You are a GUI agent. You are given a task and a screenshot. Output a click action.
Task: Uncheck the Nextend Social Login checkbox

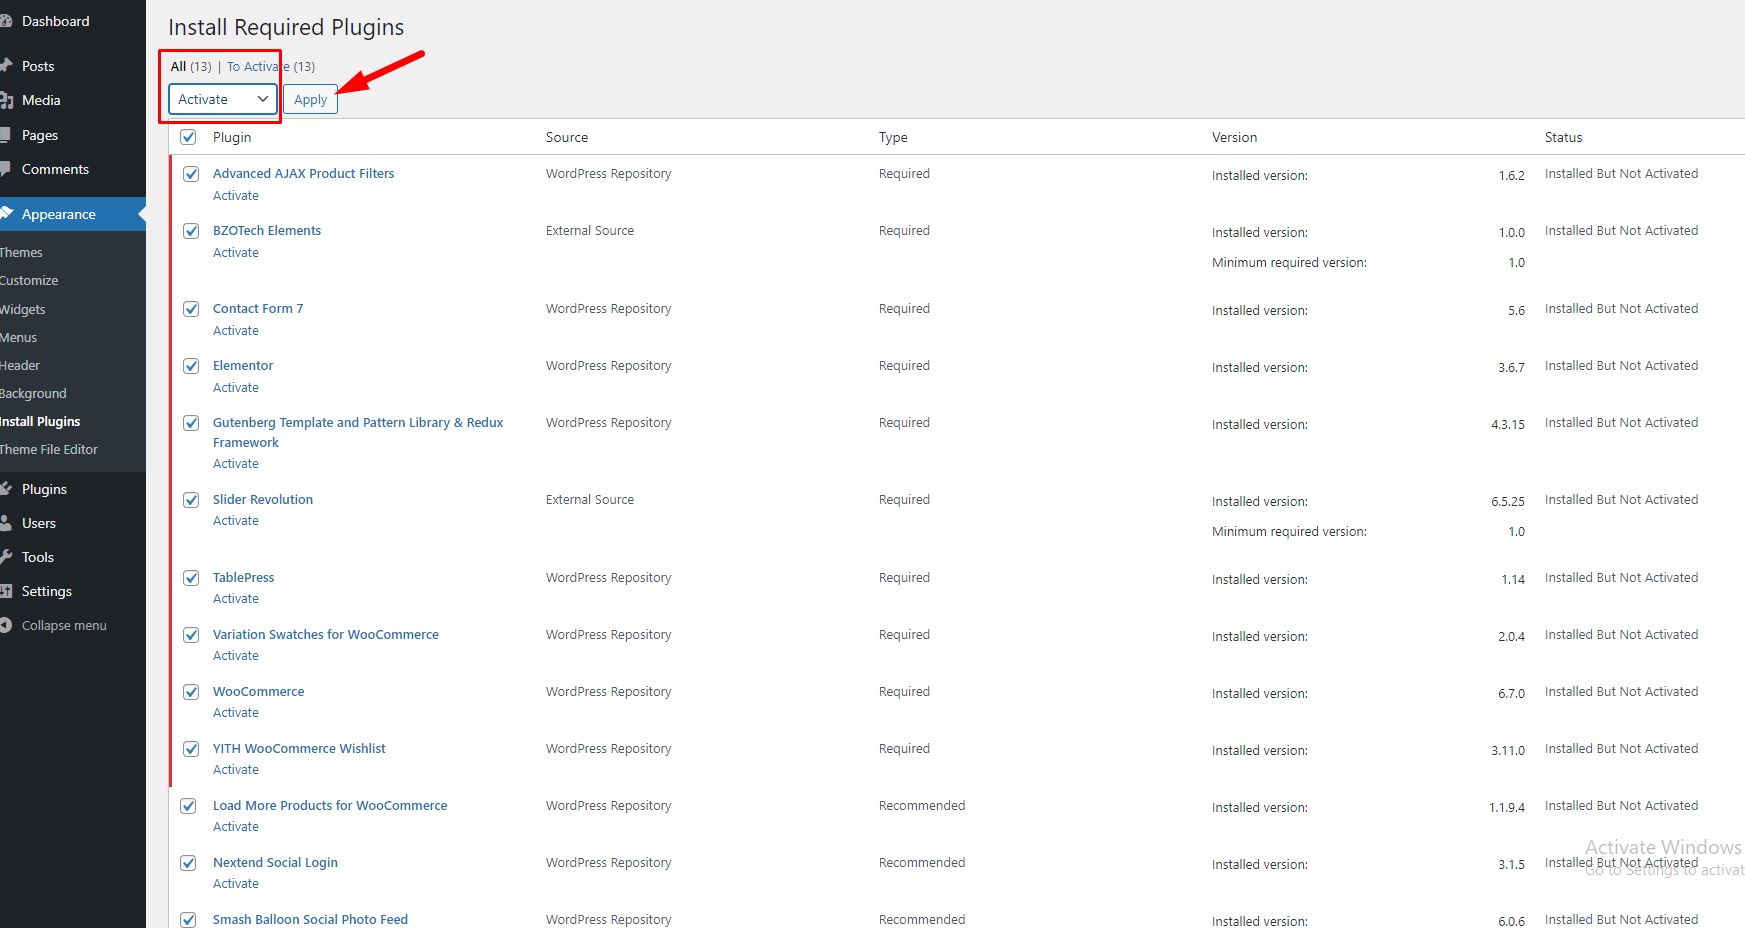click(188, 863)
